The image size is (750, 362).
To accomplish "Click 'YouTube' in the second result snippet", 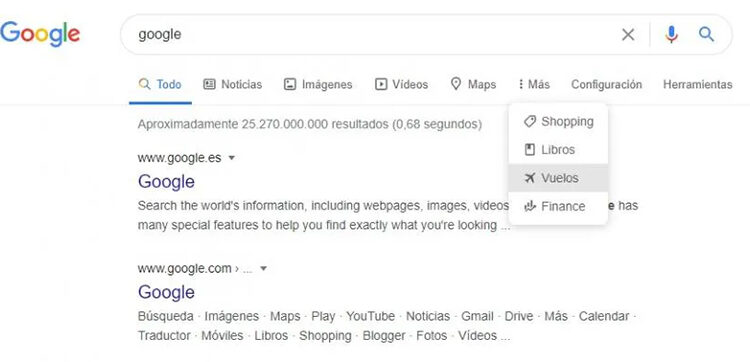I will [371, 316].
